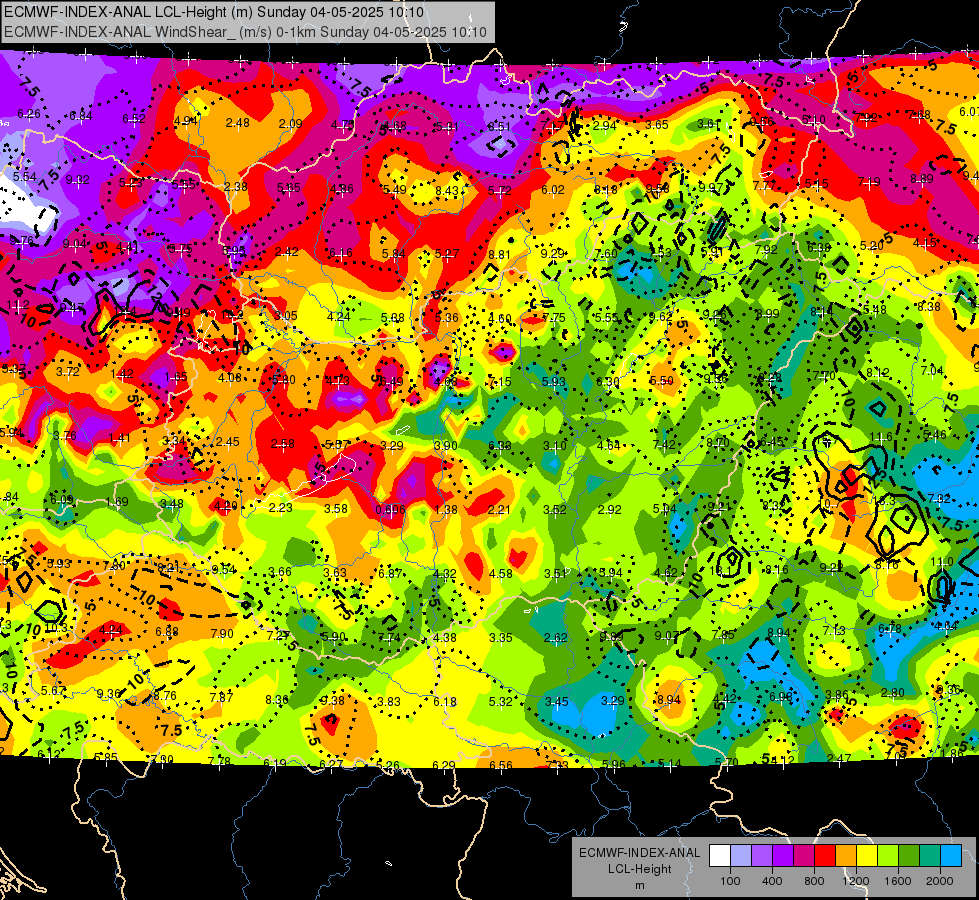This screenshot has height=900, width=979.
Task: Click the wind shear value 3.45
Action: [556, 701]
